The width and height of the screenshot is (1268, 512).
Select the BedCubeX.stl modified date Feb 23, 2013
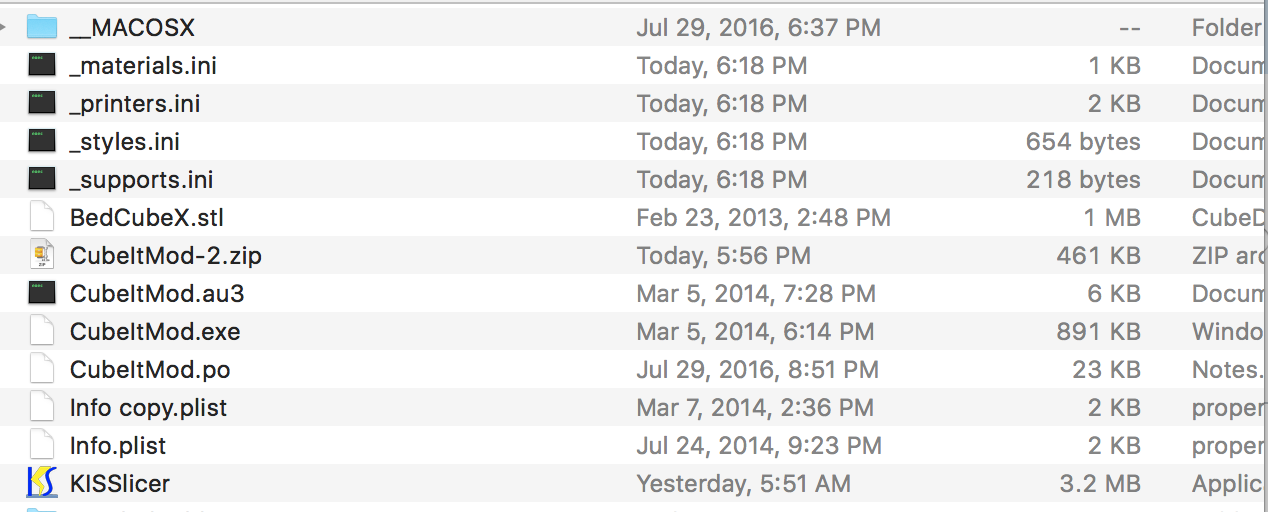763,217
